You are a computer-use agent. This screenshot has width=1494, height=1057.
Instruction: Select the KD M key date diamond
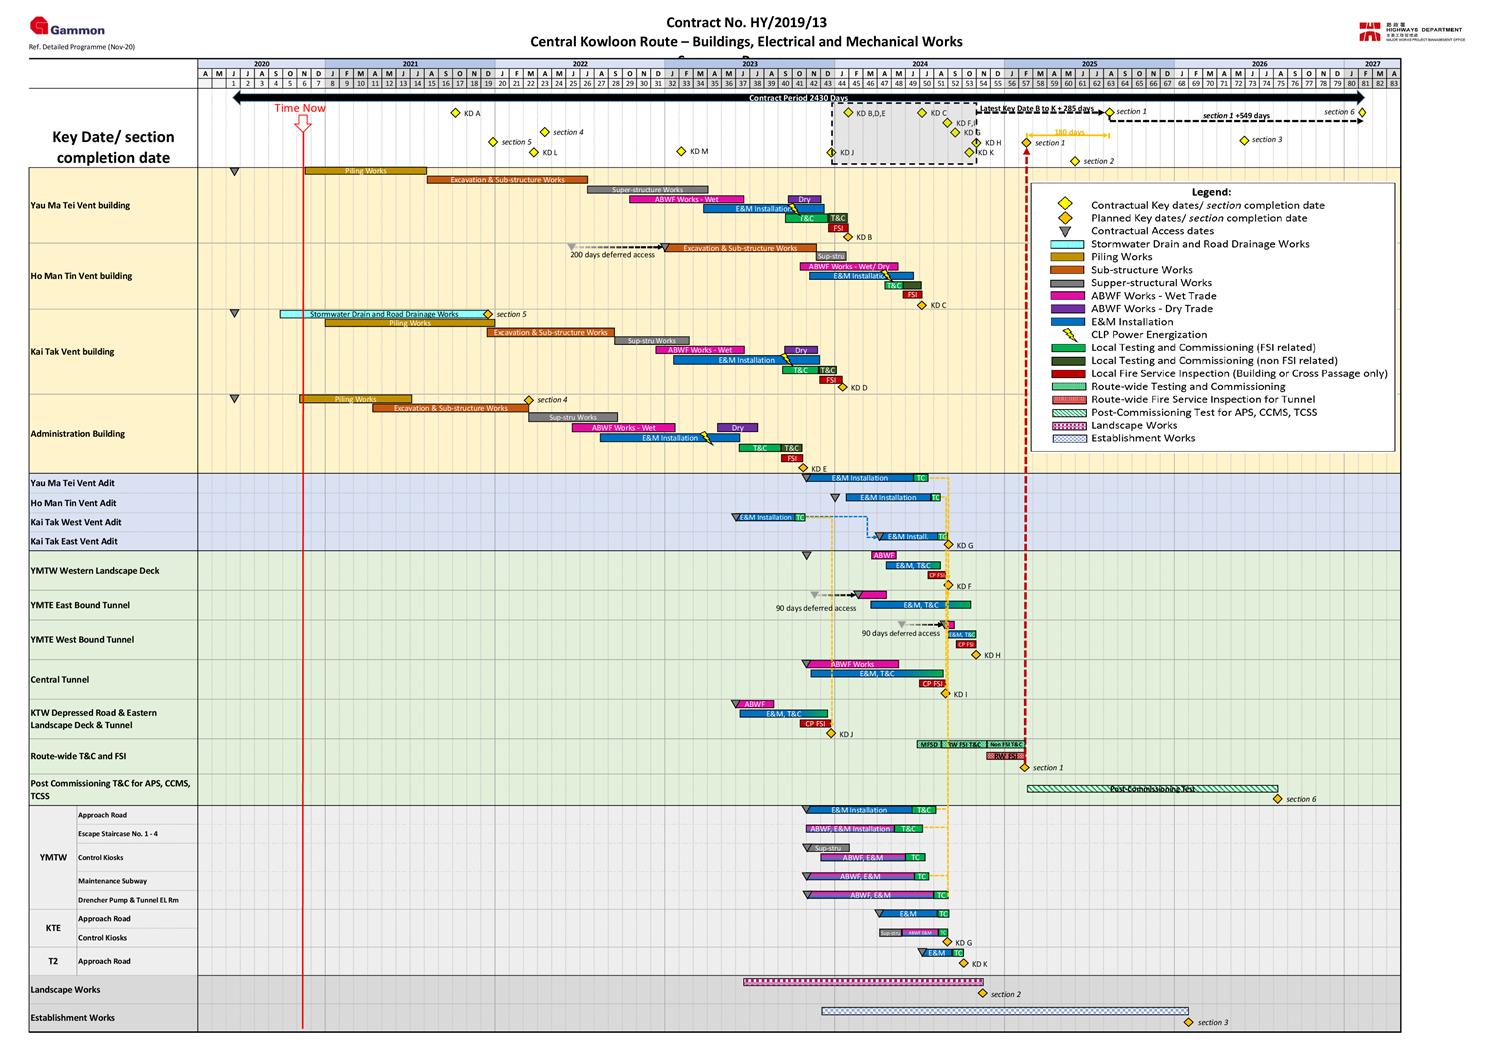(682, 152)
